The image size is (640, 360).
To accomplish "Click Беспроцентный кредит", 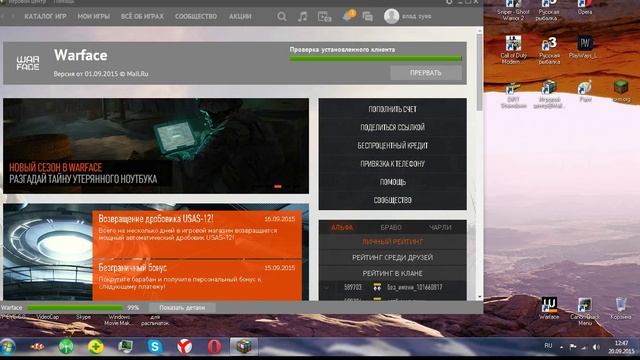I will 392,146.
